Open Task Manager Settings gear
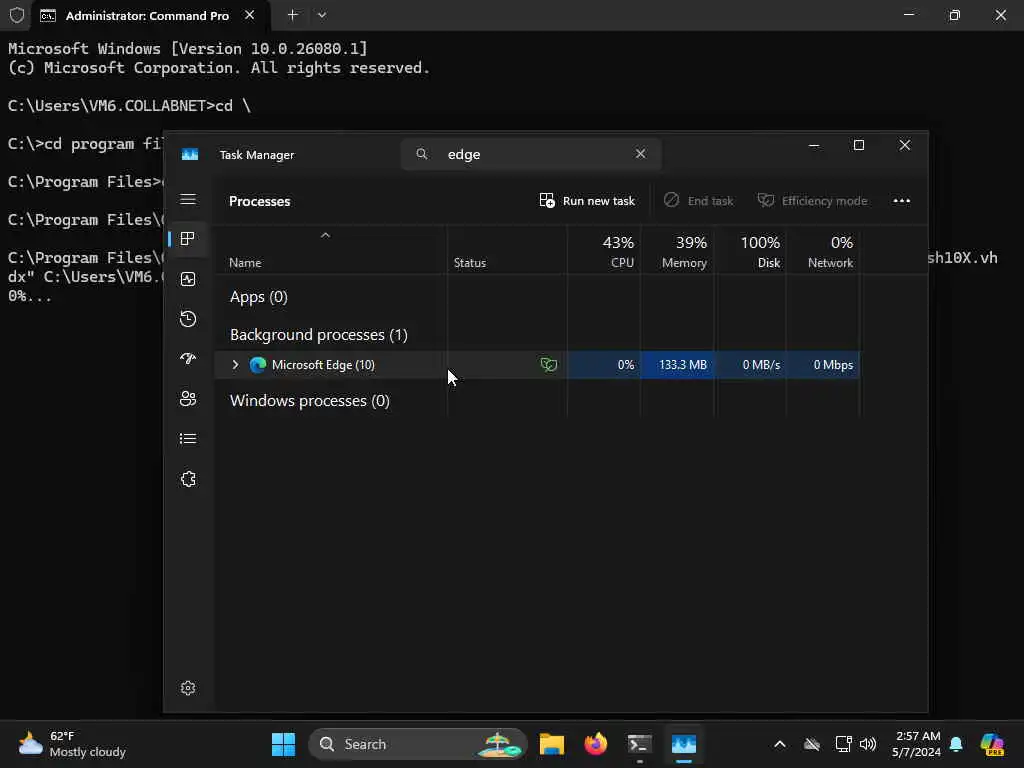 tap(188, 688)
